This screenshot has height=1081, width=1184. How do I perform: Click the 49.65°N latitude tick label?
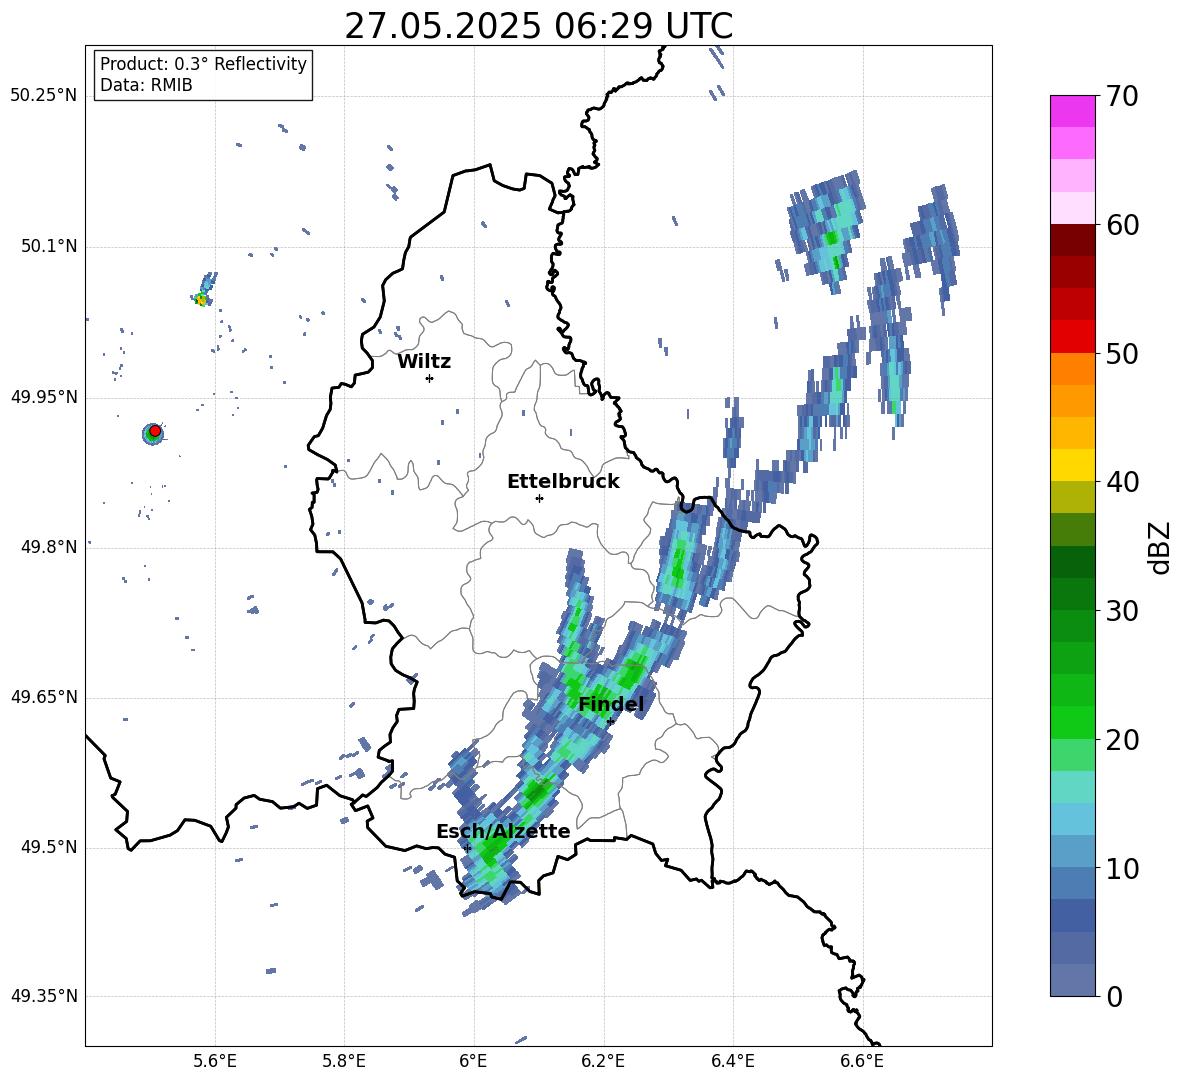pos(44,696)
